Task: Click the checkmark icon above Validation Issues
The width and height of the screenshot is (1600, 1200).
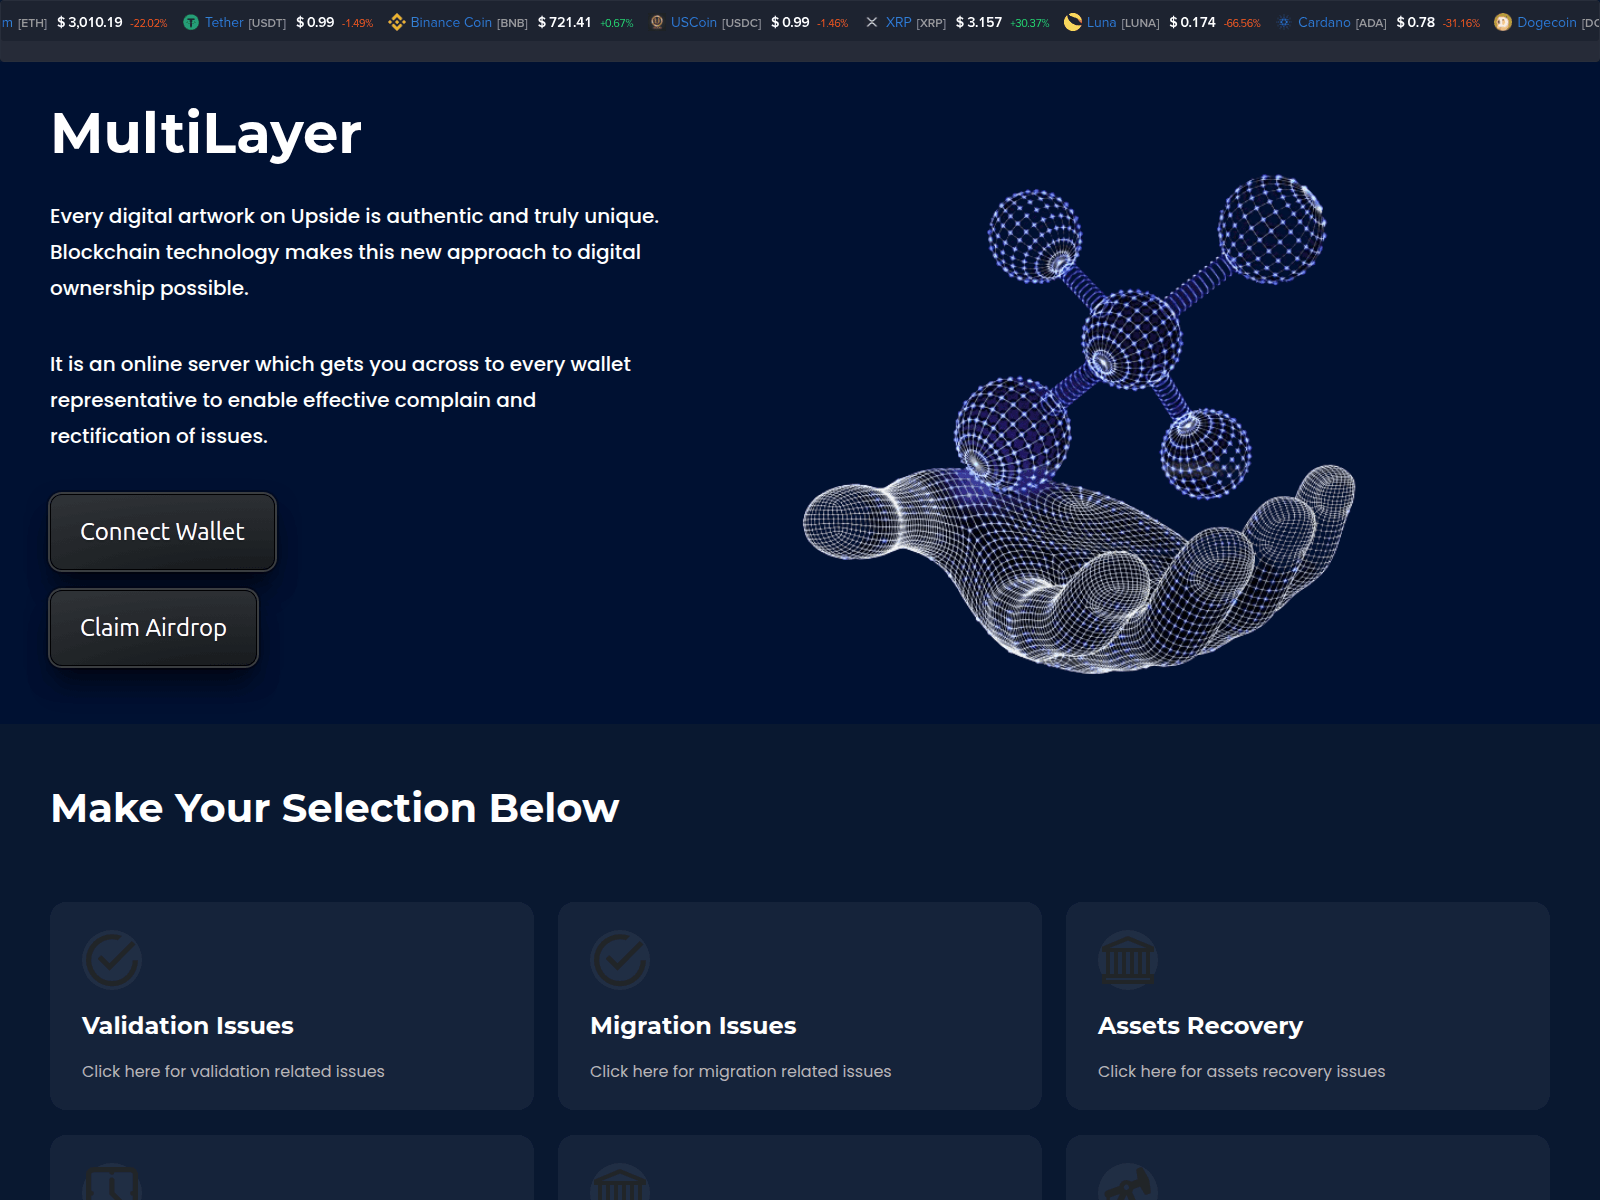Action: pos(112,960)
